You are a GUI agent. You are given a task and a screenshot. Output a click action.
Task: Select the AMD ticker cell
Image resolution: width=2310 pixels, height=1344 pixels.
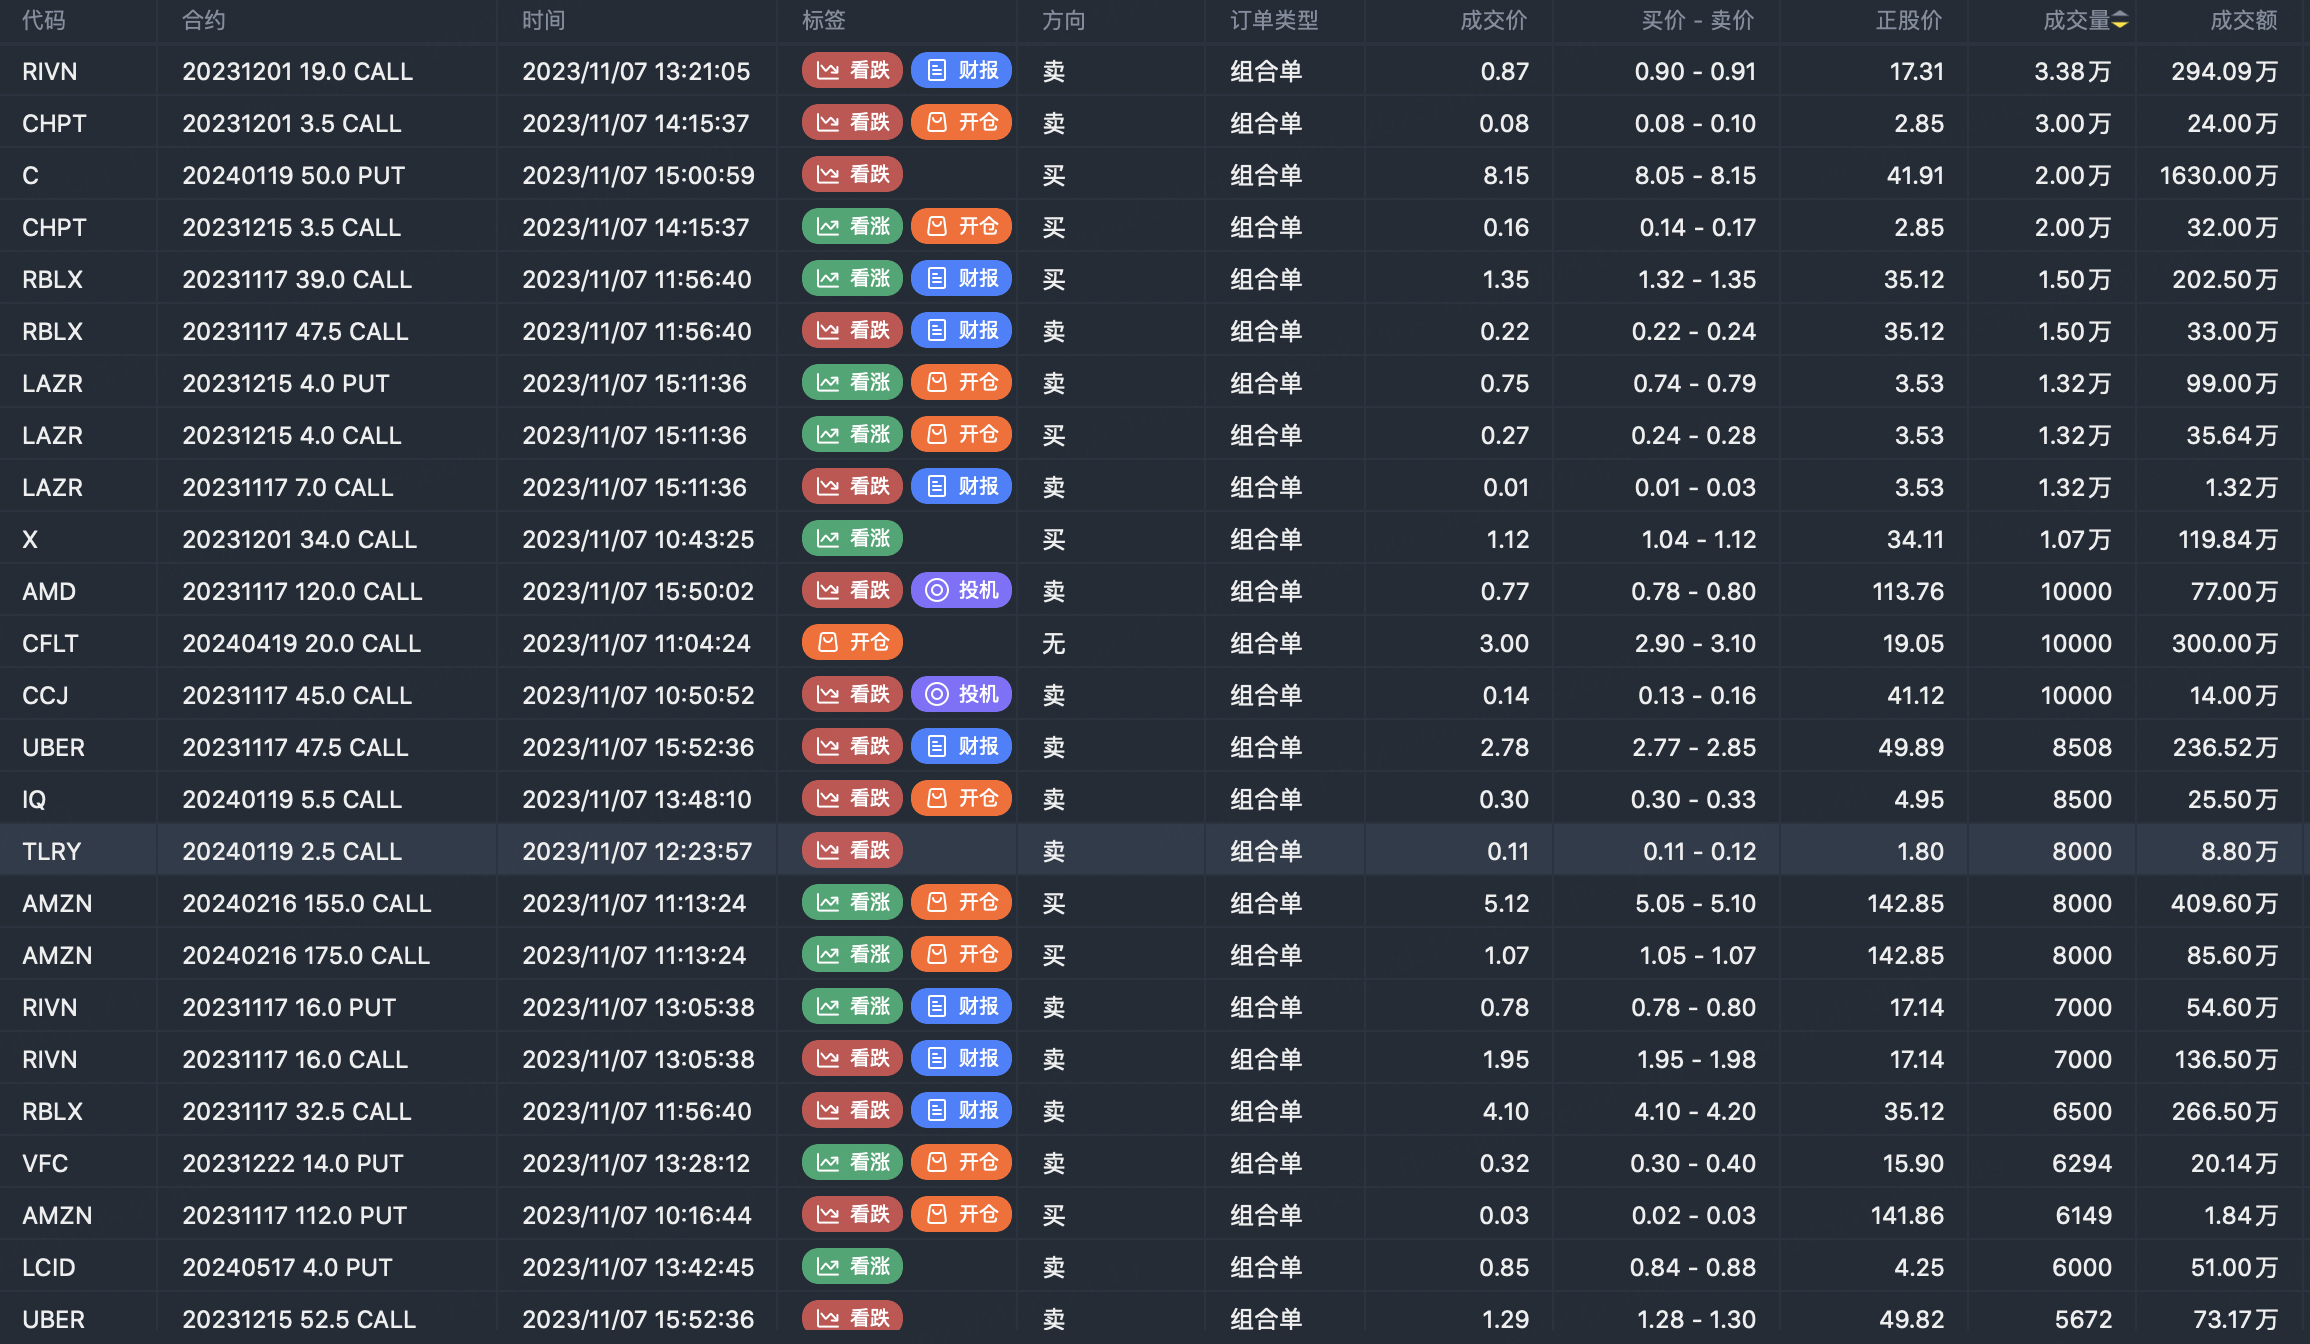click(49, 592)
